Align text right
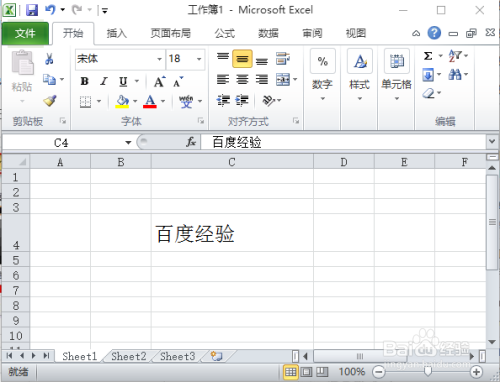The width and height of the screenshot is (500, 382). coord(262,80)
